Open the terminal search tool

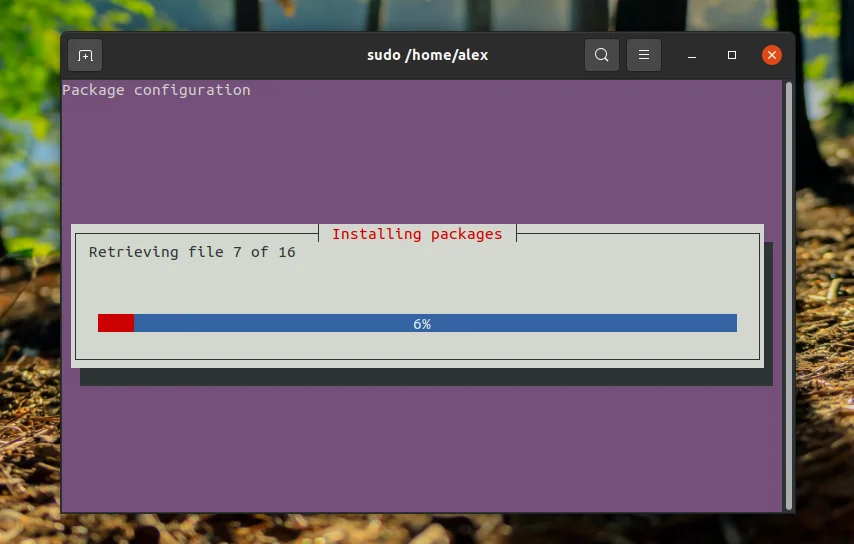[x=601, y=55]
